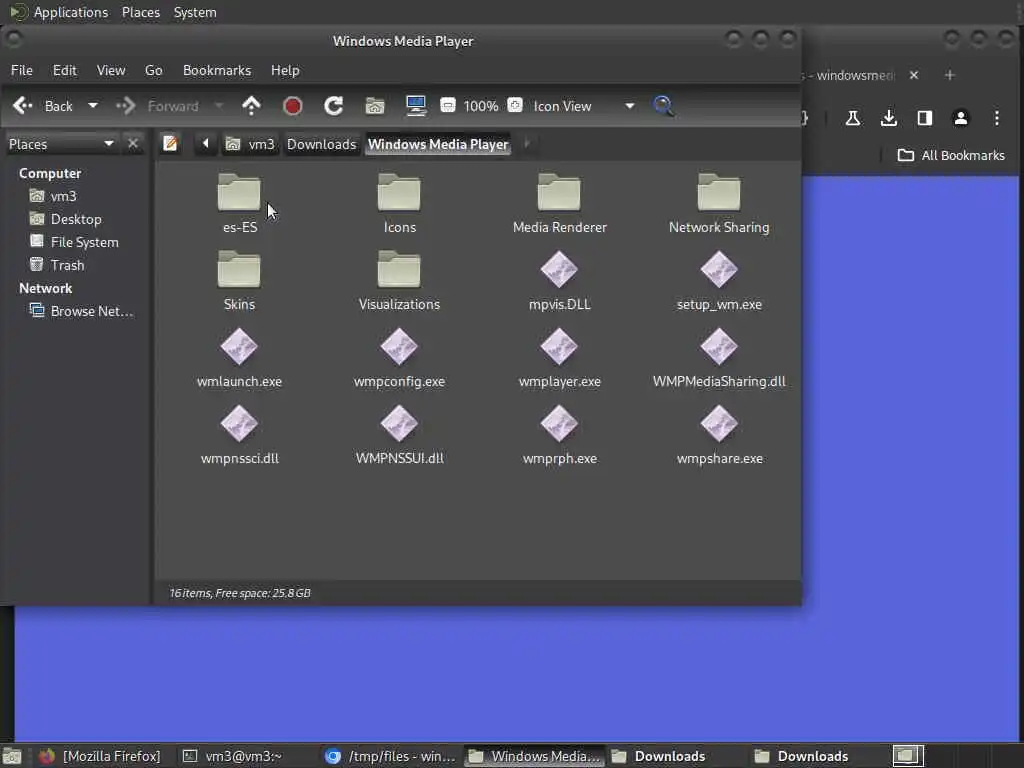Click the red Stop loading icon

pyautogui.click(x=293, y=106)
